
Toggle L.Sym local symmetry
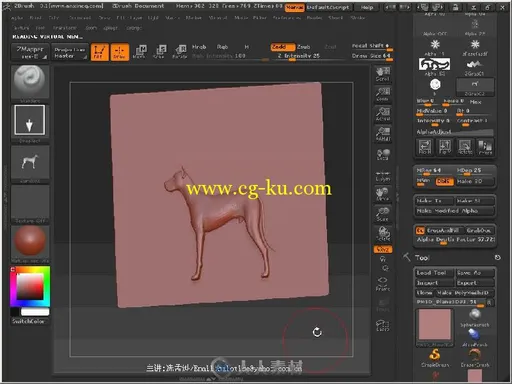click(x=383, y=176)
